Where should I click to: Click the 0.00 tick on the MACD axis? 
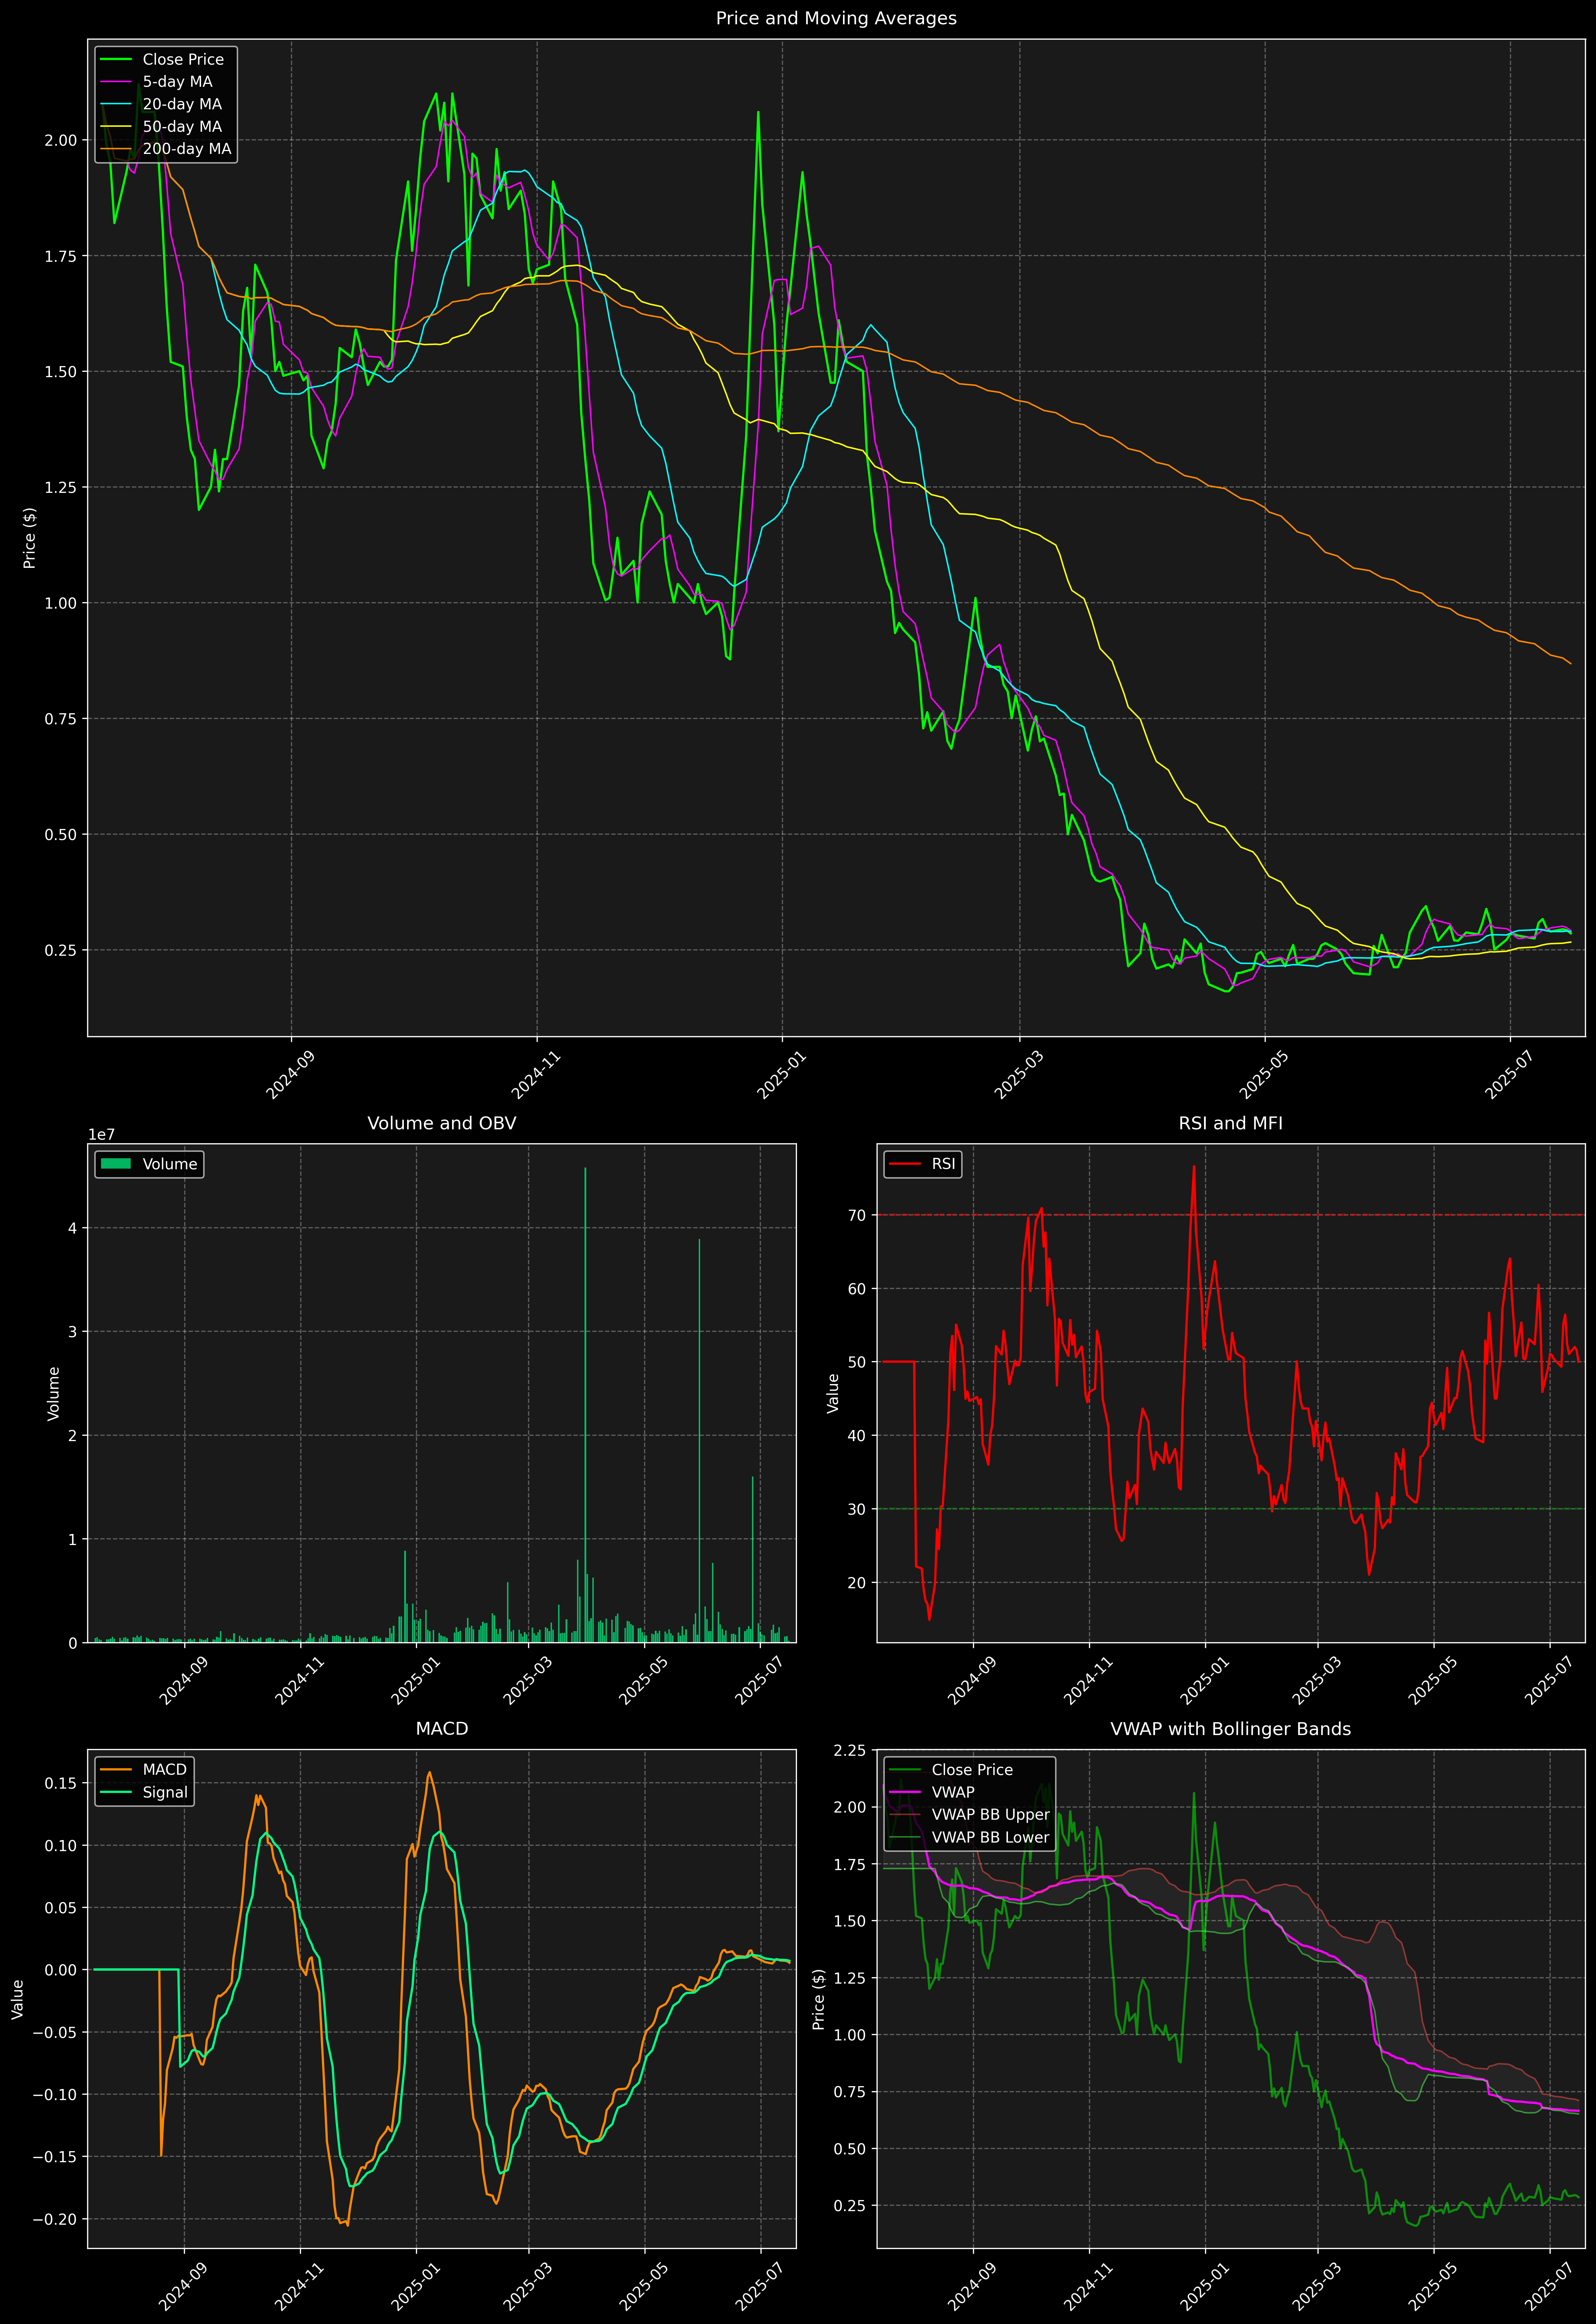61,1970
